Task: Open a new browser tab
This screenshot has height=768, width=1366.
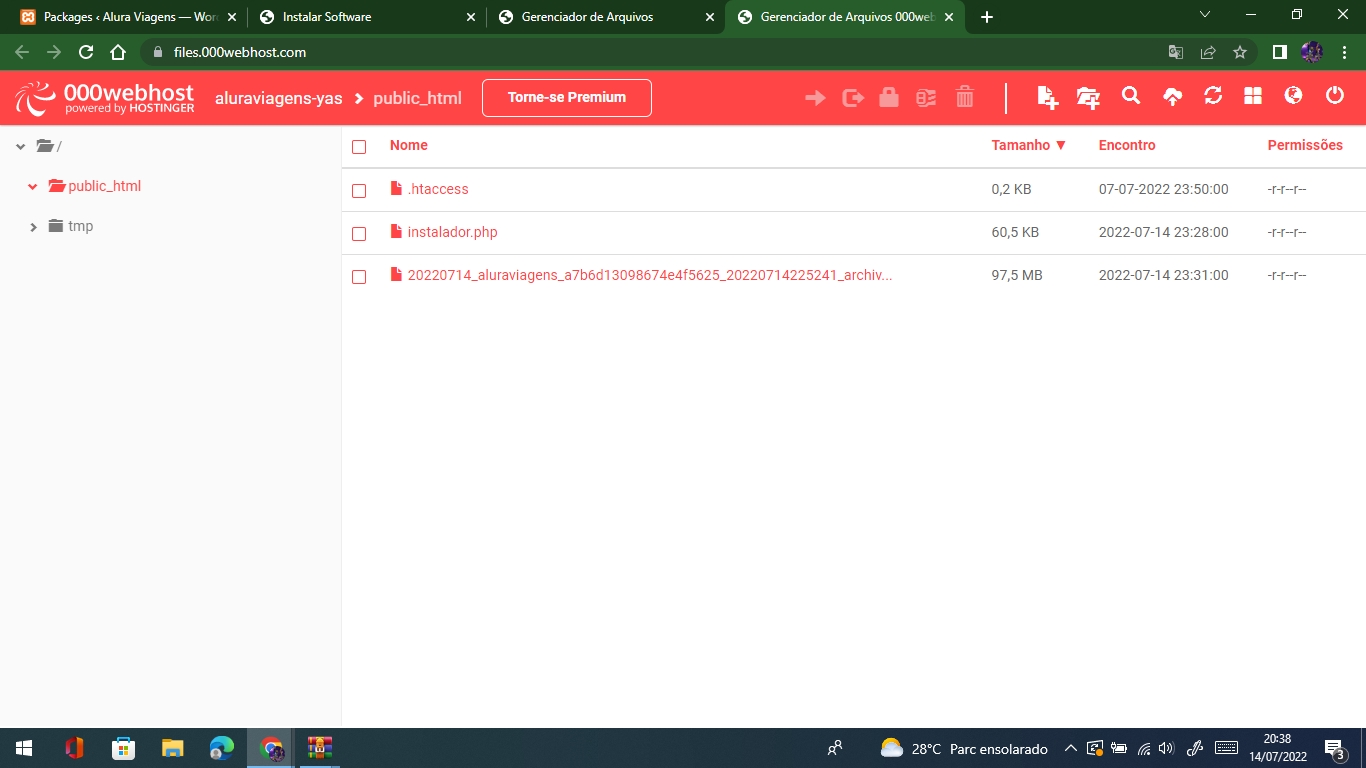Action: click(987, 17)
